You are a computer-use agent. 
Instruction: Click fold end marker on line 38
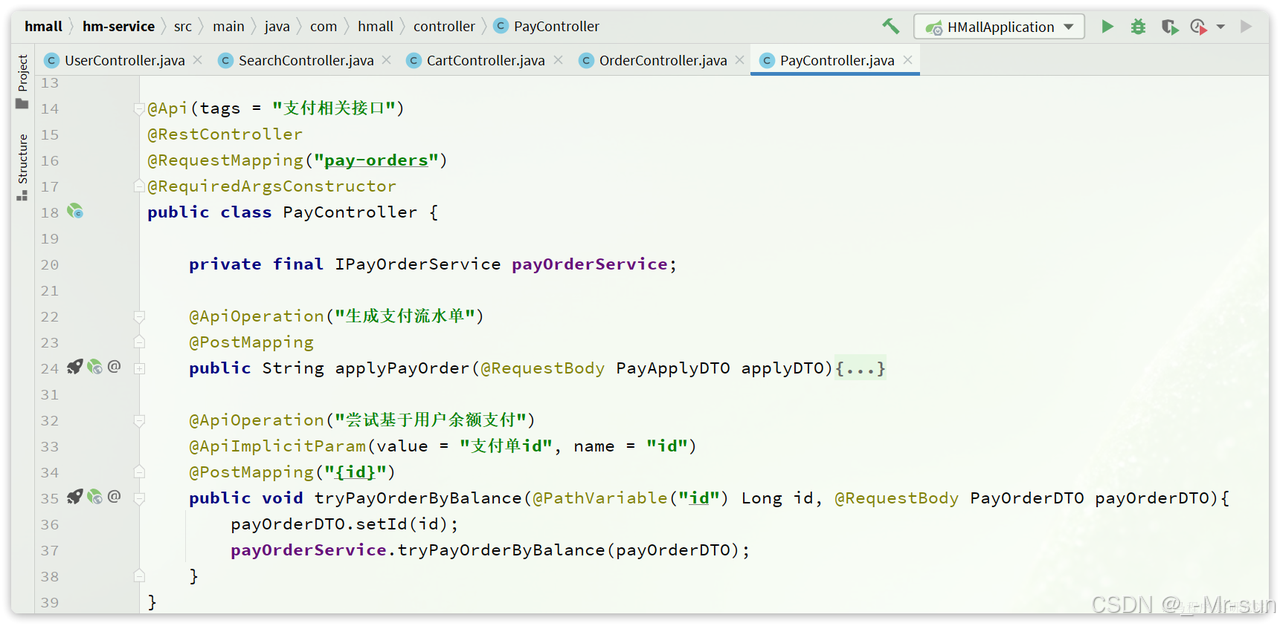pos(140,576)
